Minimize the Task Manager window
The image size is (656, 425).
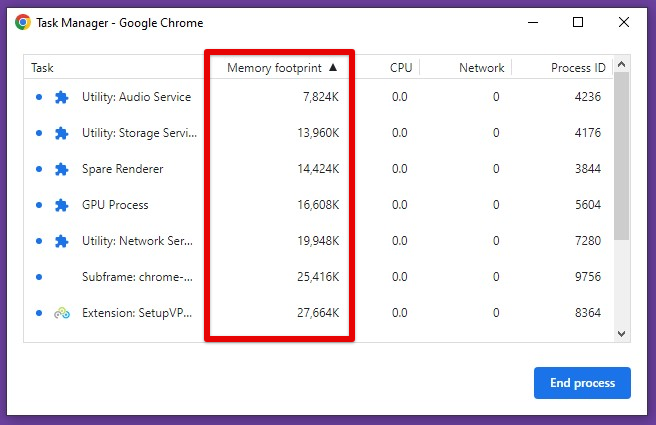(x=533, y=22)
